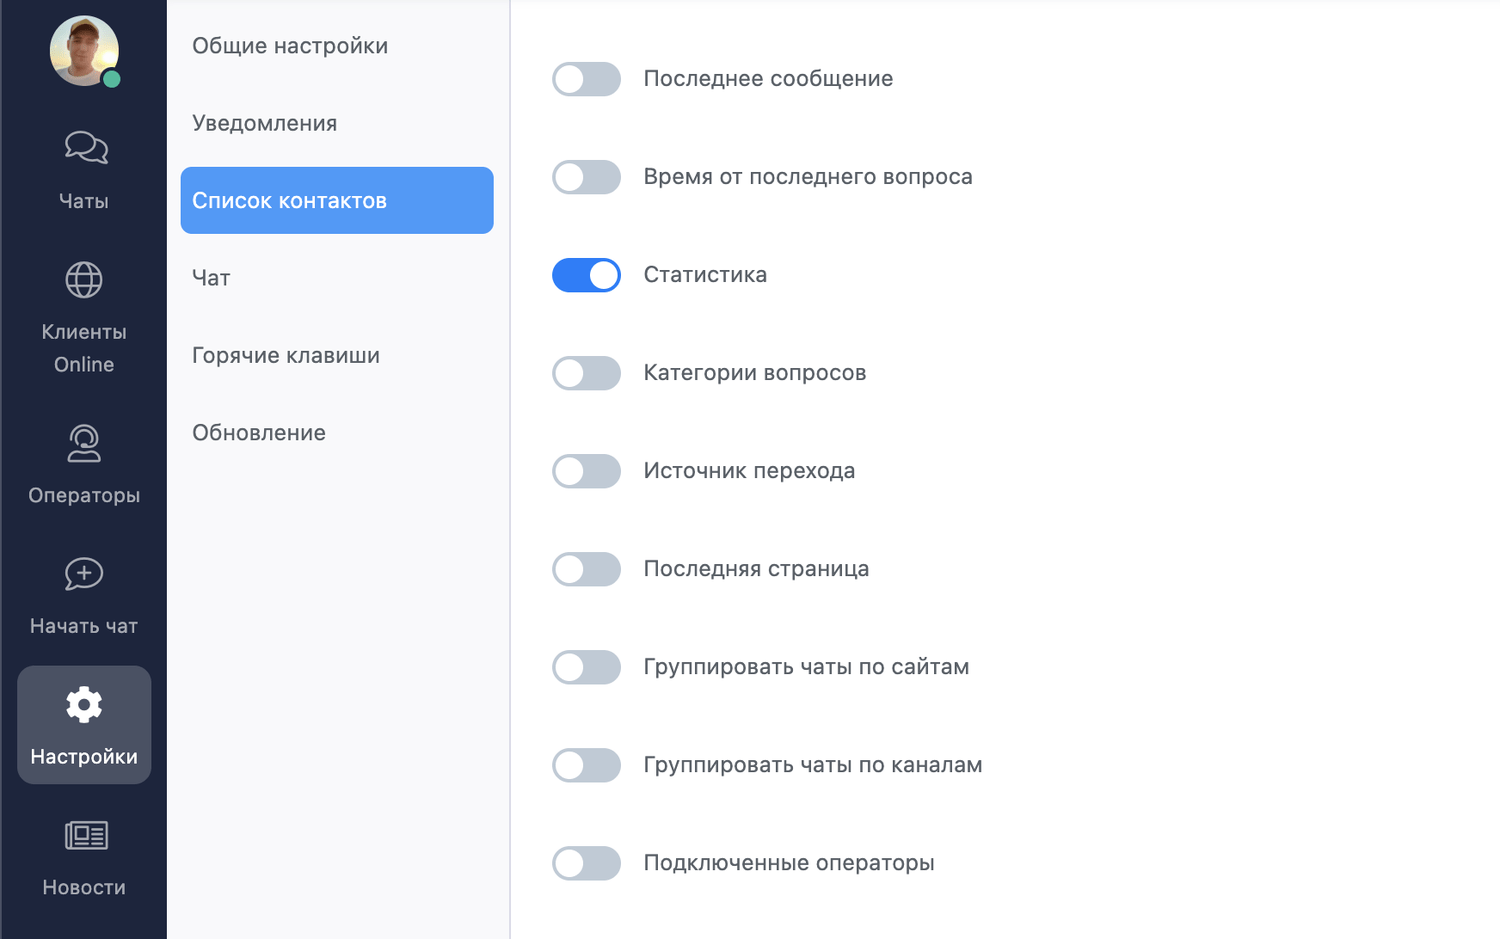Click the user profile avatar
Screen dimensions: 1500x939
click(x=84, y=51)
